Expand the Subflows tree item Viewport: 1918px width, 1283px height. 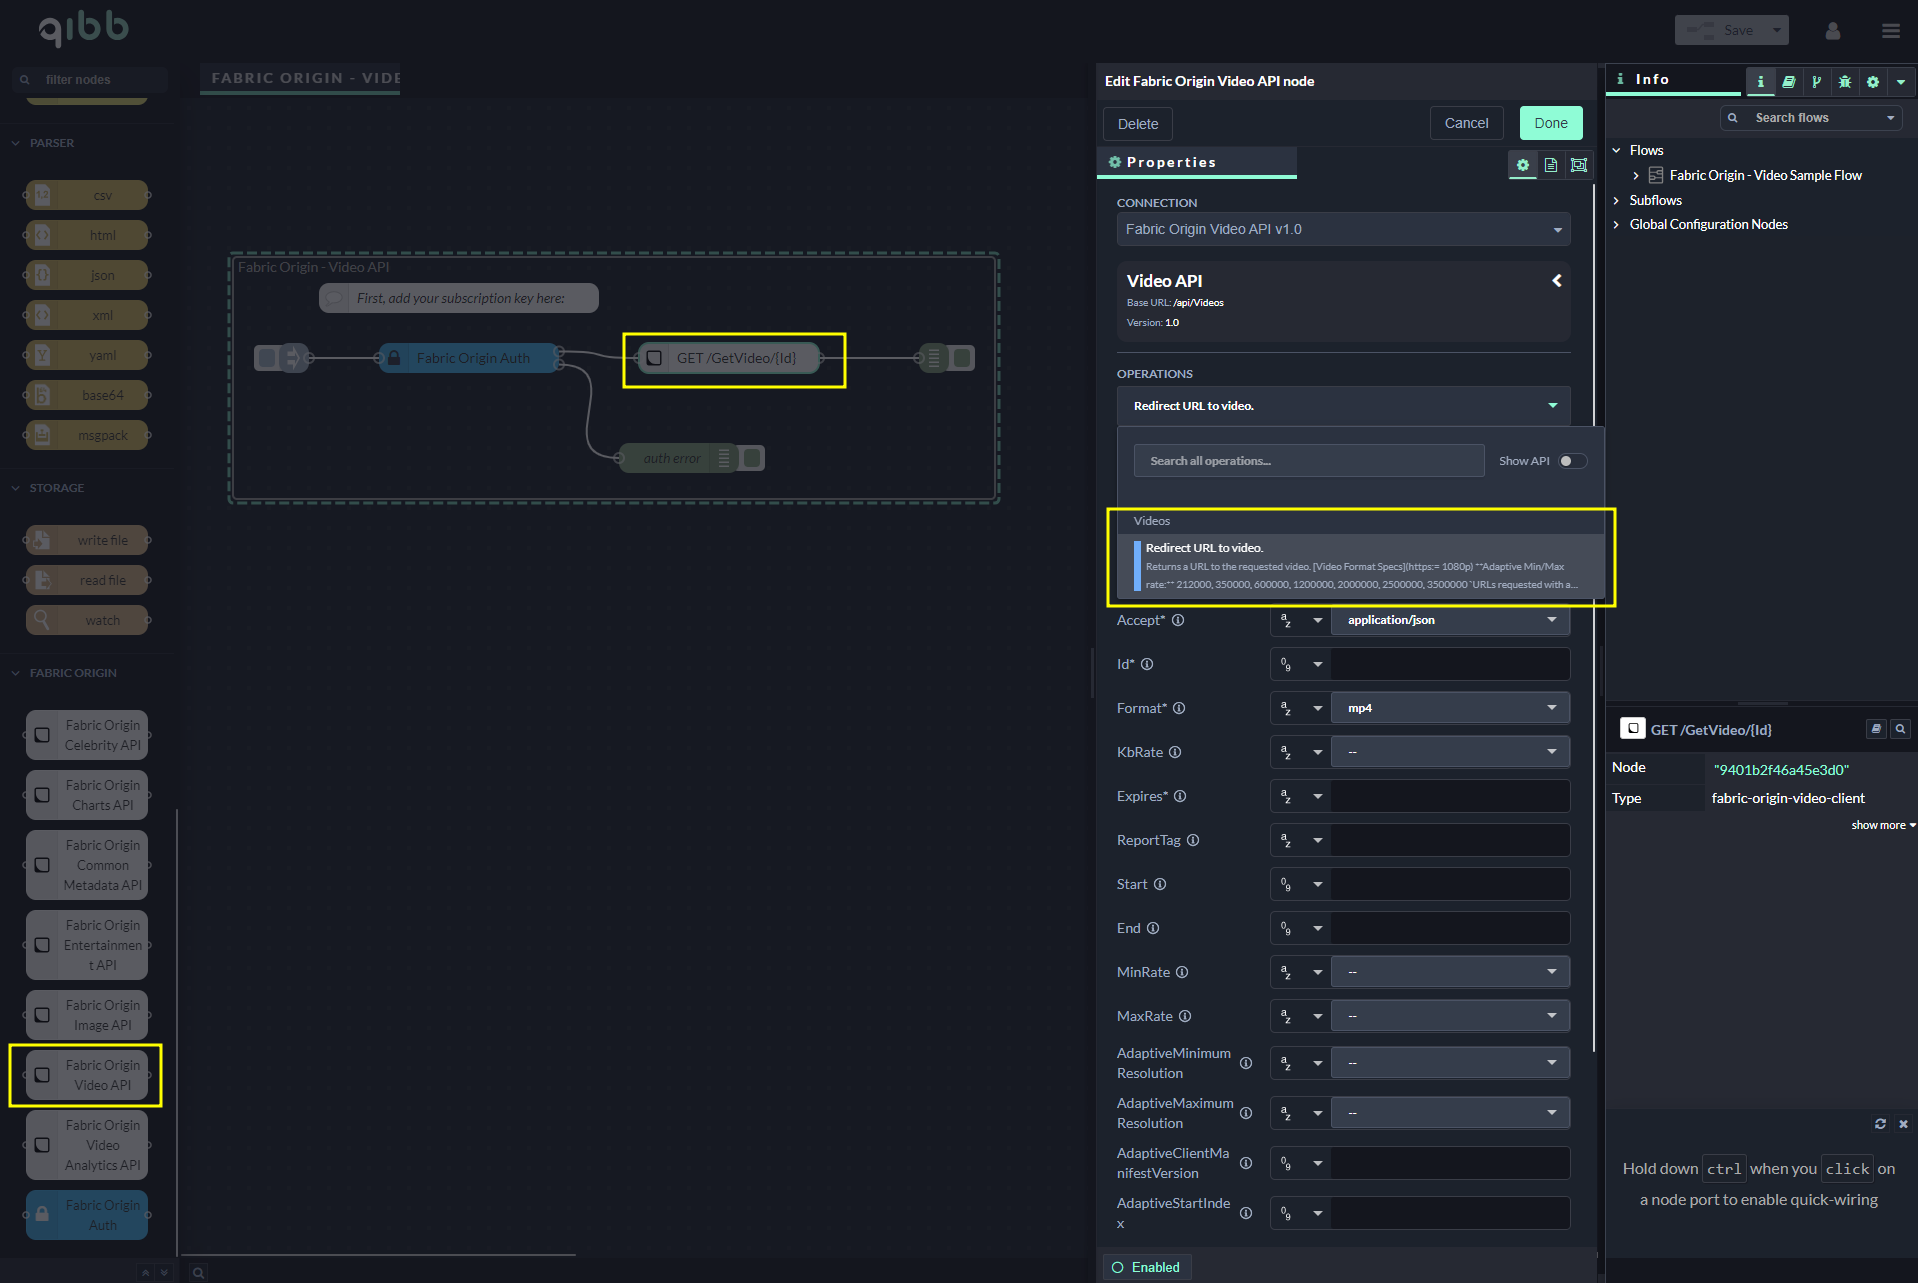click(1616, 200)
